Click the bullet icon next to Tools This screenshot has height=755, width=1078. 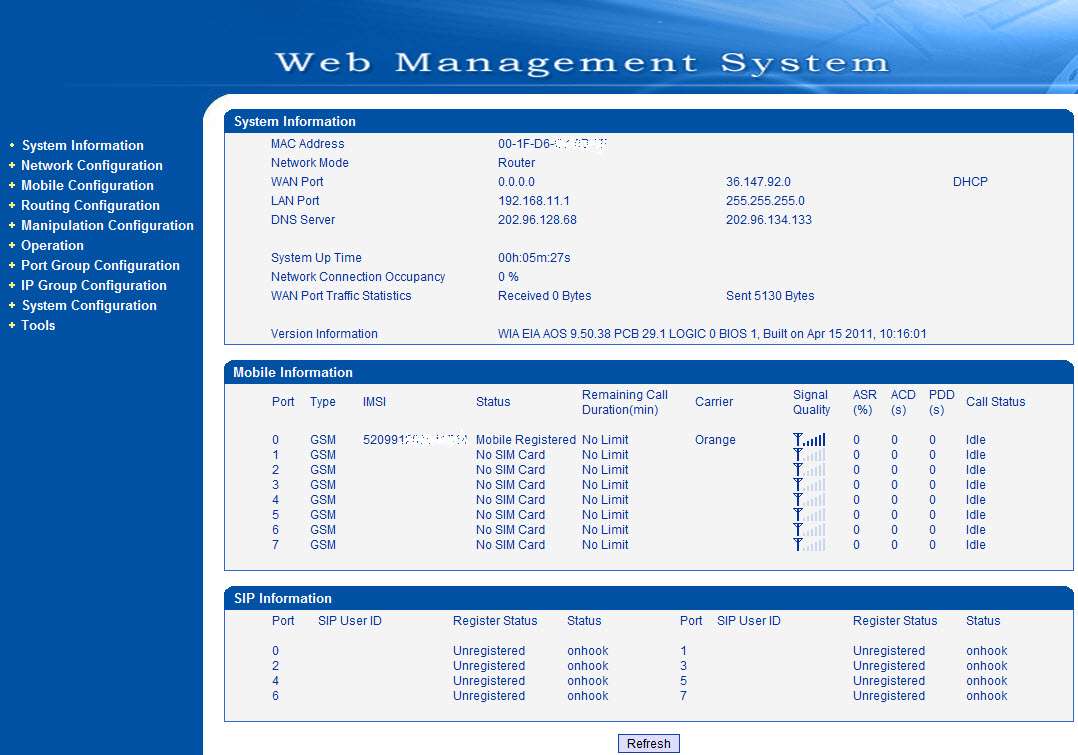point(11,325)
